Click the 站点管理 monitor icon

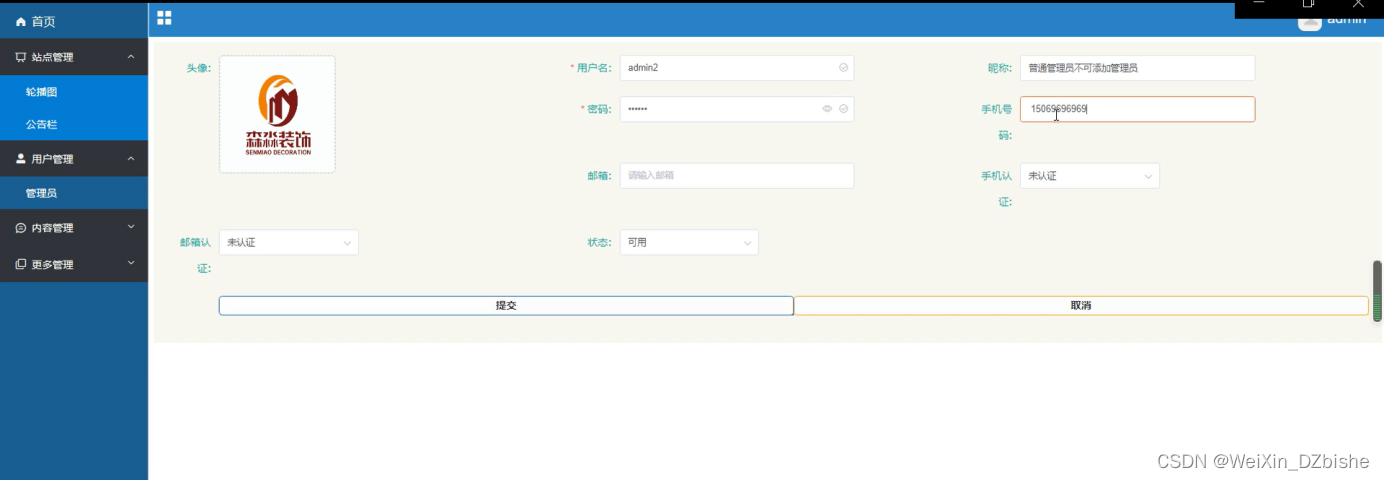pos(21,57)
